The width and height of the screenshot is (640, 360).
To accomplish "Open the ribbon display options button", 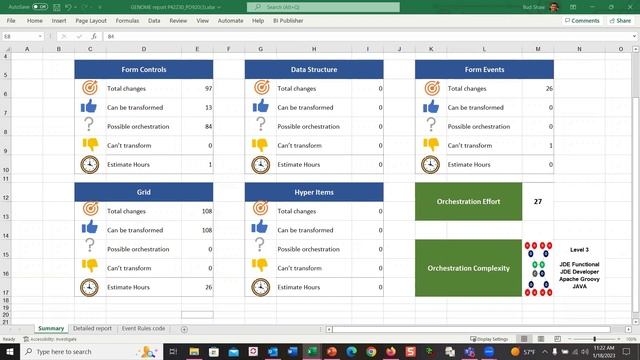I will click(x=573, y=7).
